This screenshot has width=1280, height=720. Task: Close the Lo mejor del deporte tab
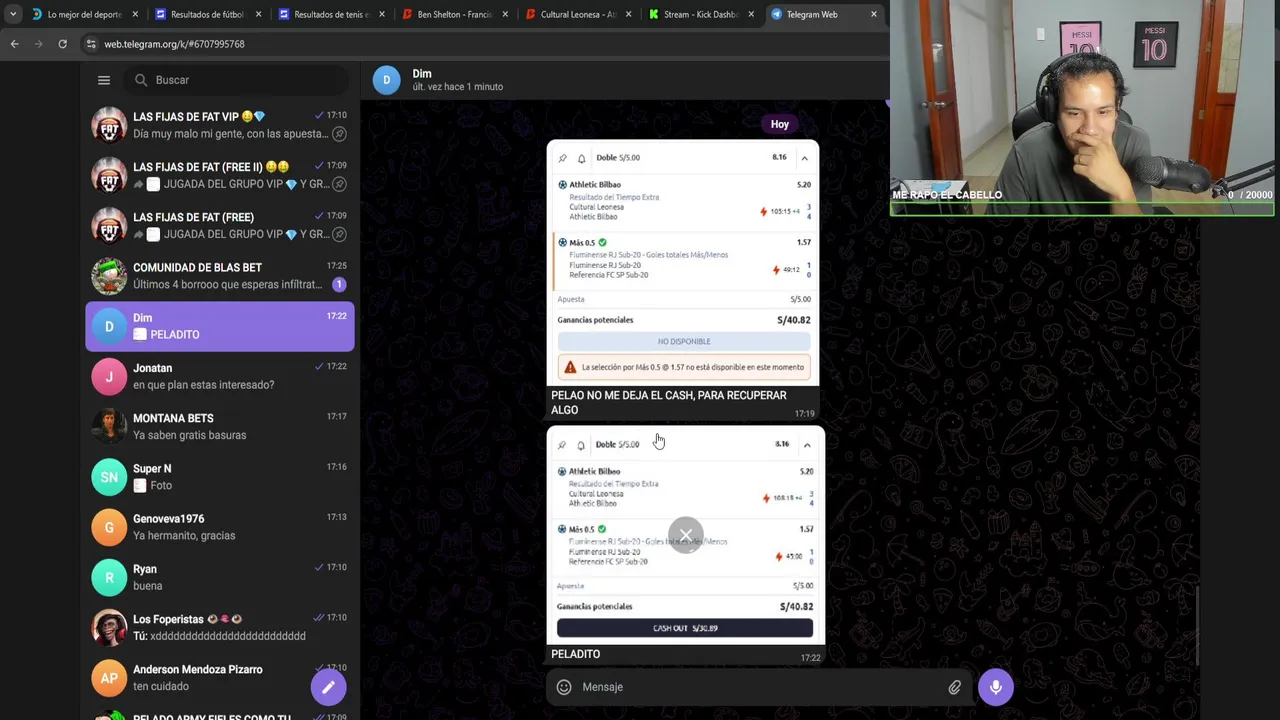(x=135, y=14)
